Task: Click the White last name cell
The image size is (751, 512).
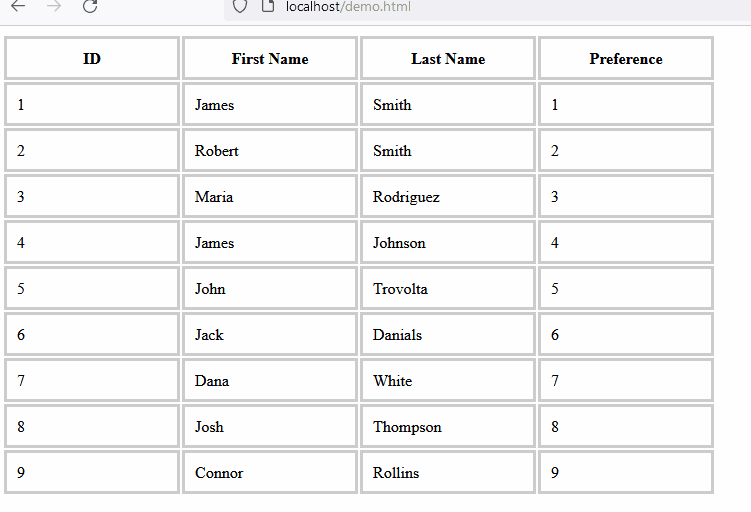Action: pyautogui.click(x=448, y=380)
